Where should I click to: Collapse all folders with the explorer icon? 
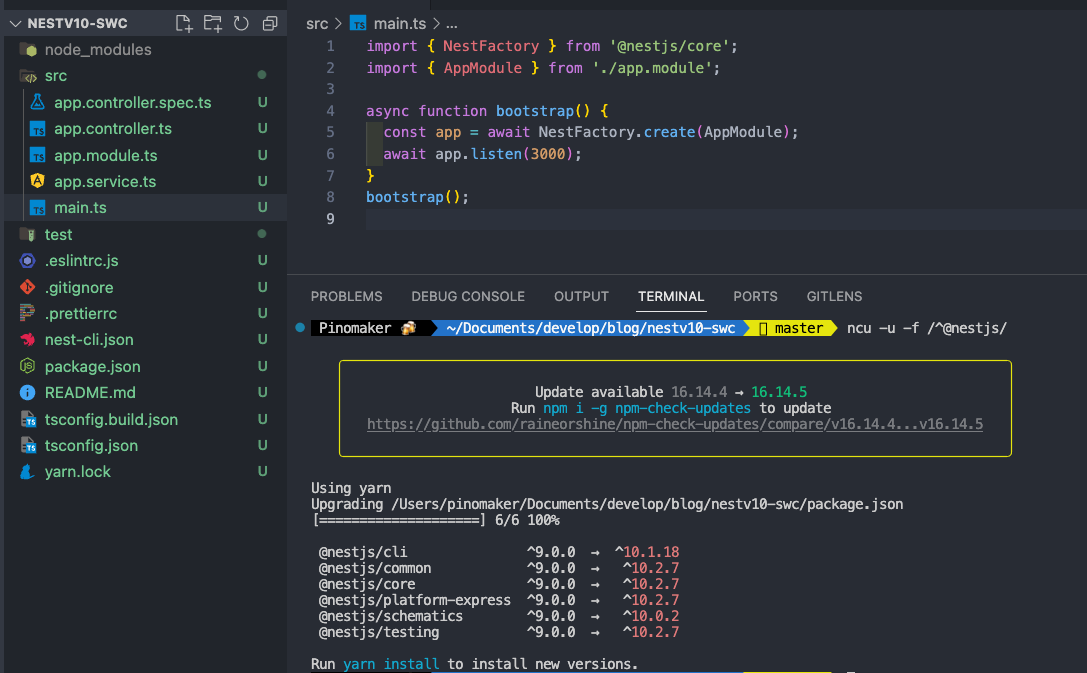[x=270, y=24]
